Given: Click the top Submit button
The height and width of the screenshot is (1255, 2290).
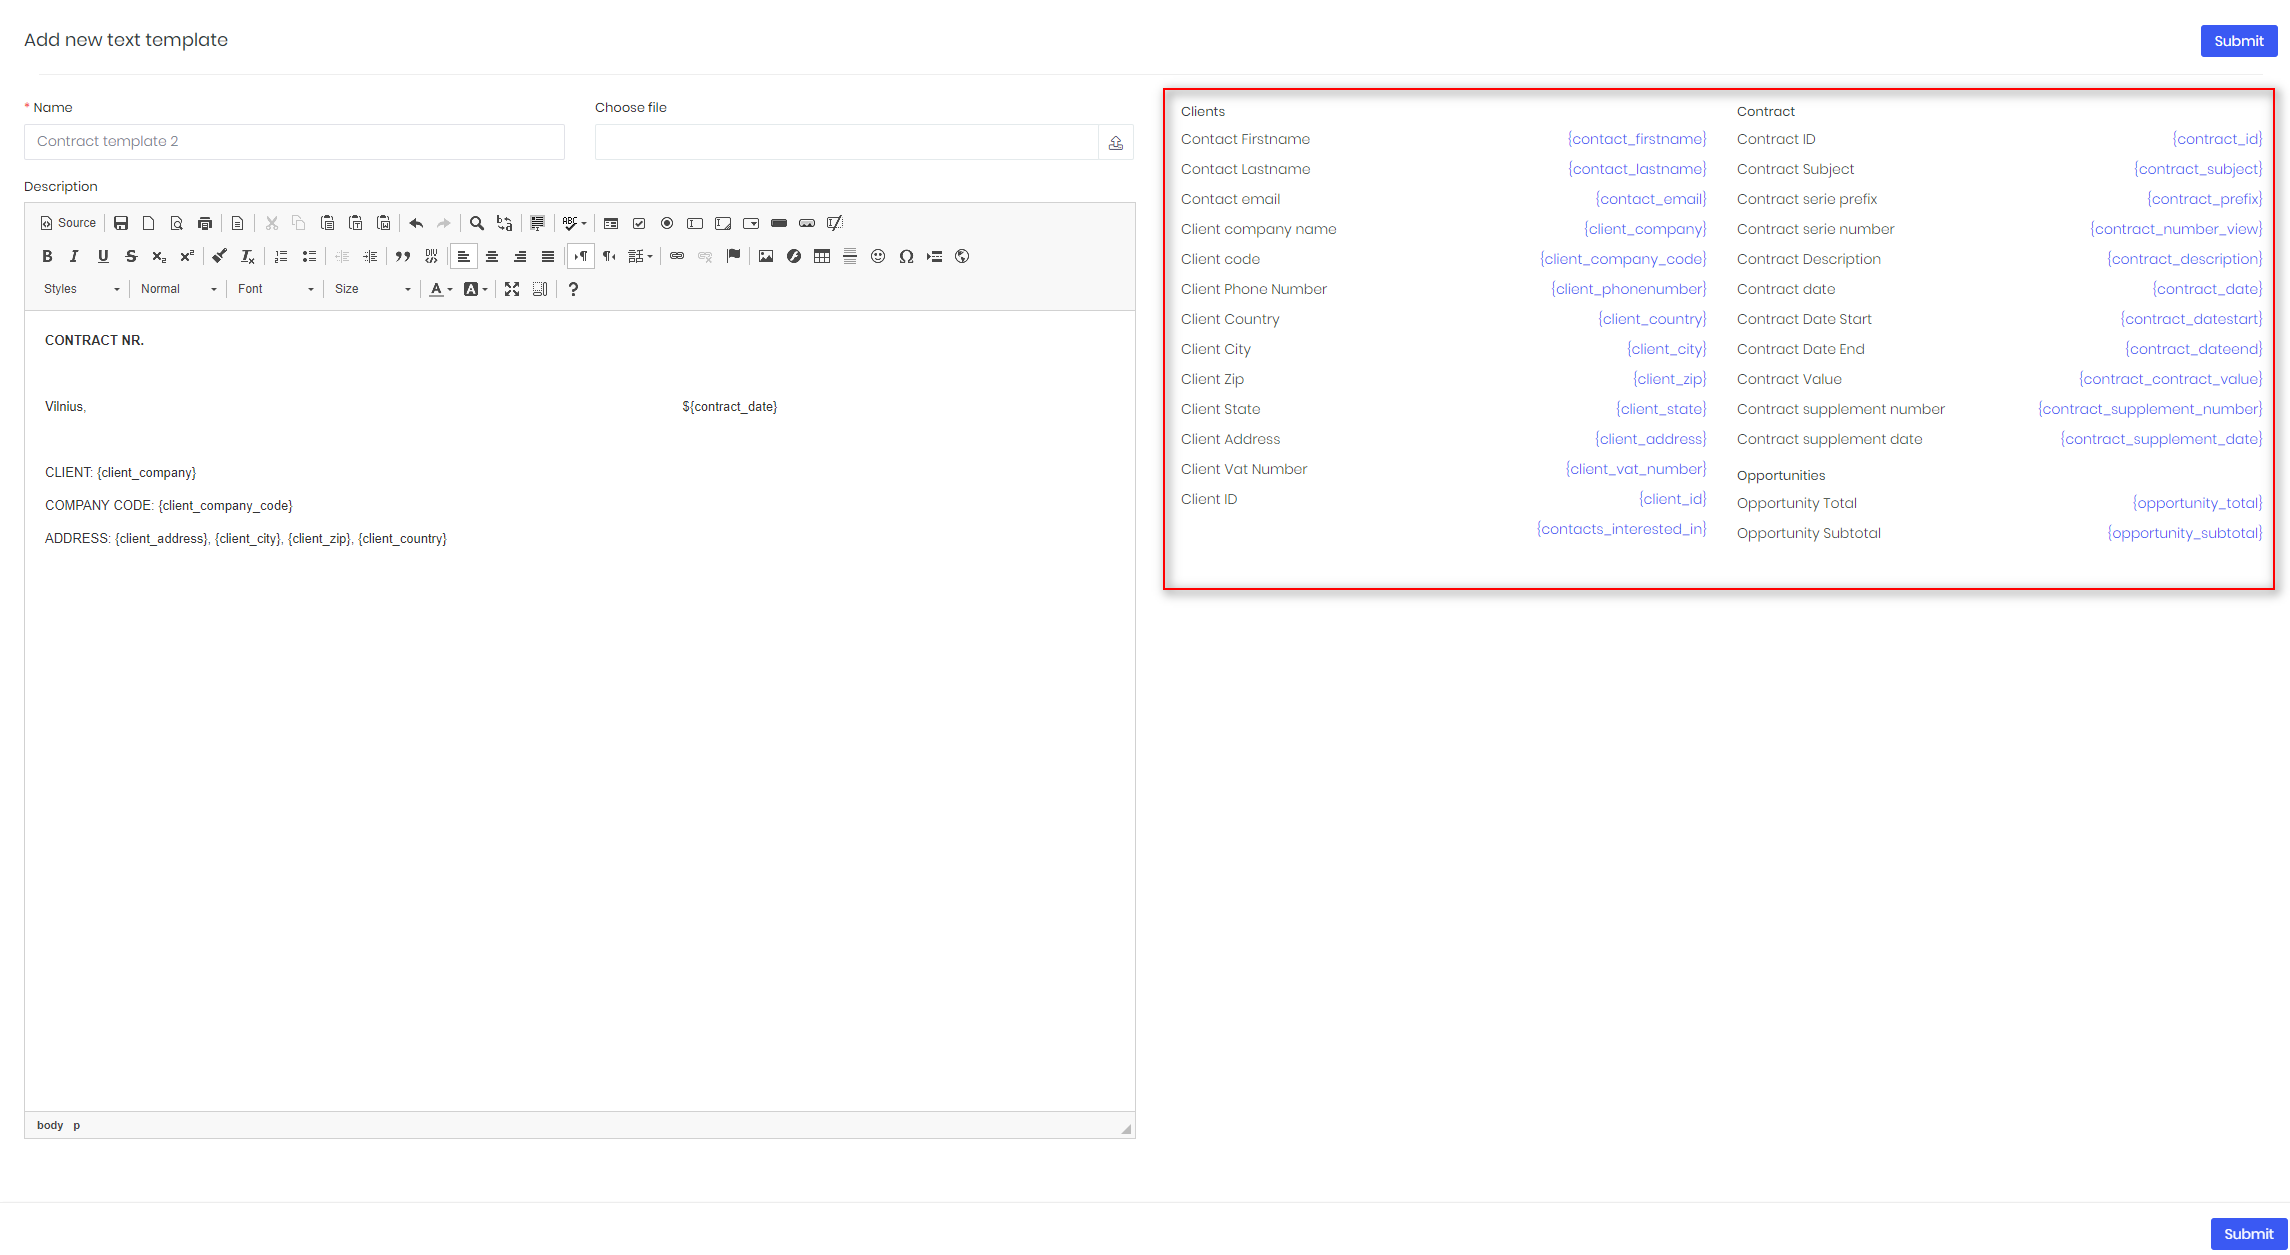Looking at the screenshot, I should tap(2238, 41).
